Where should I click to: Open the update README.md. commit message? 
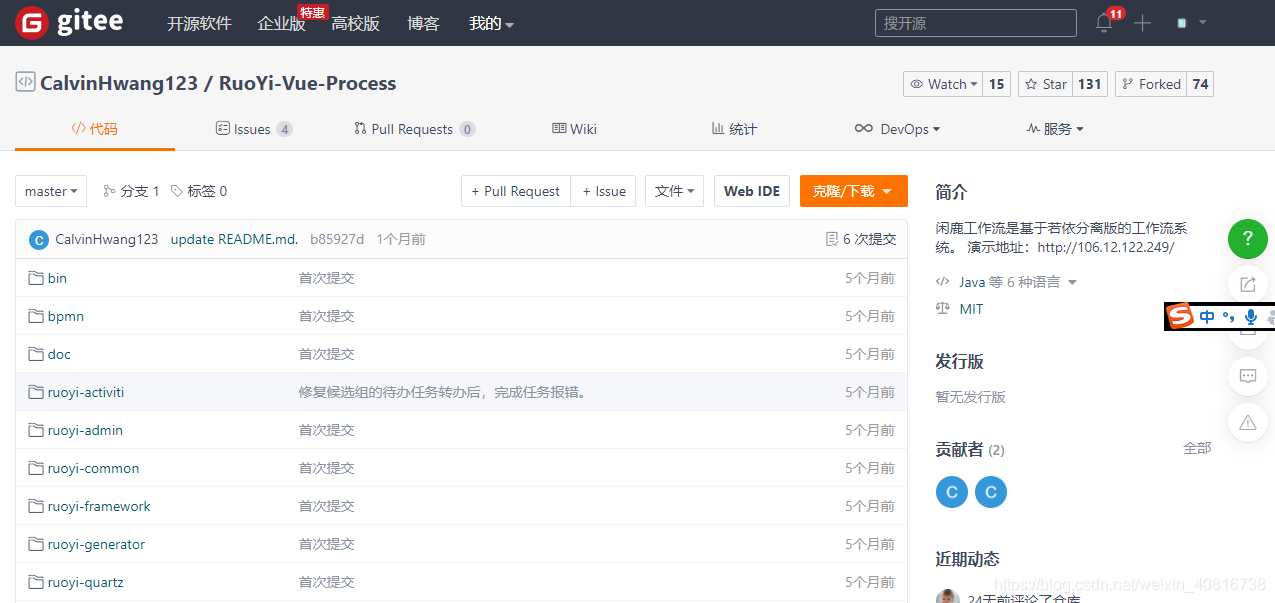234,239
